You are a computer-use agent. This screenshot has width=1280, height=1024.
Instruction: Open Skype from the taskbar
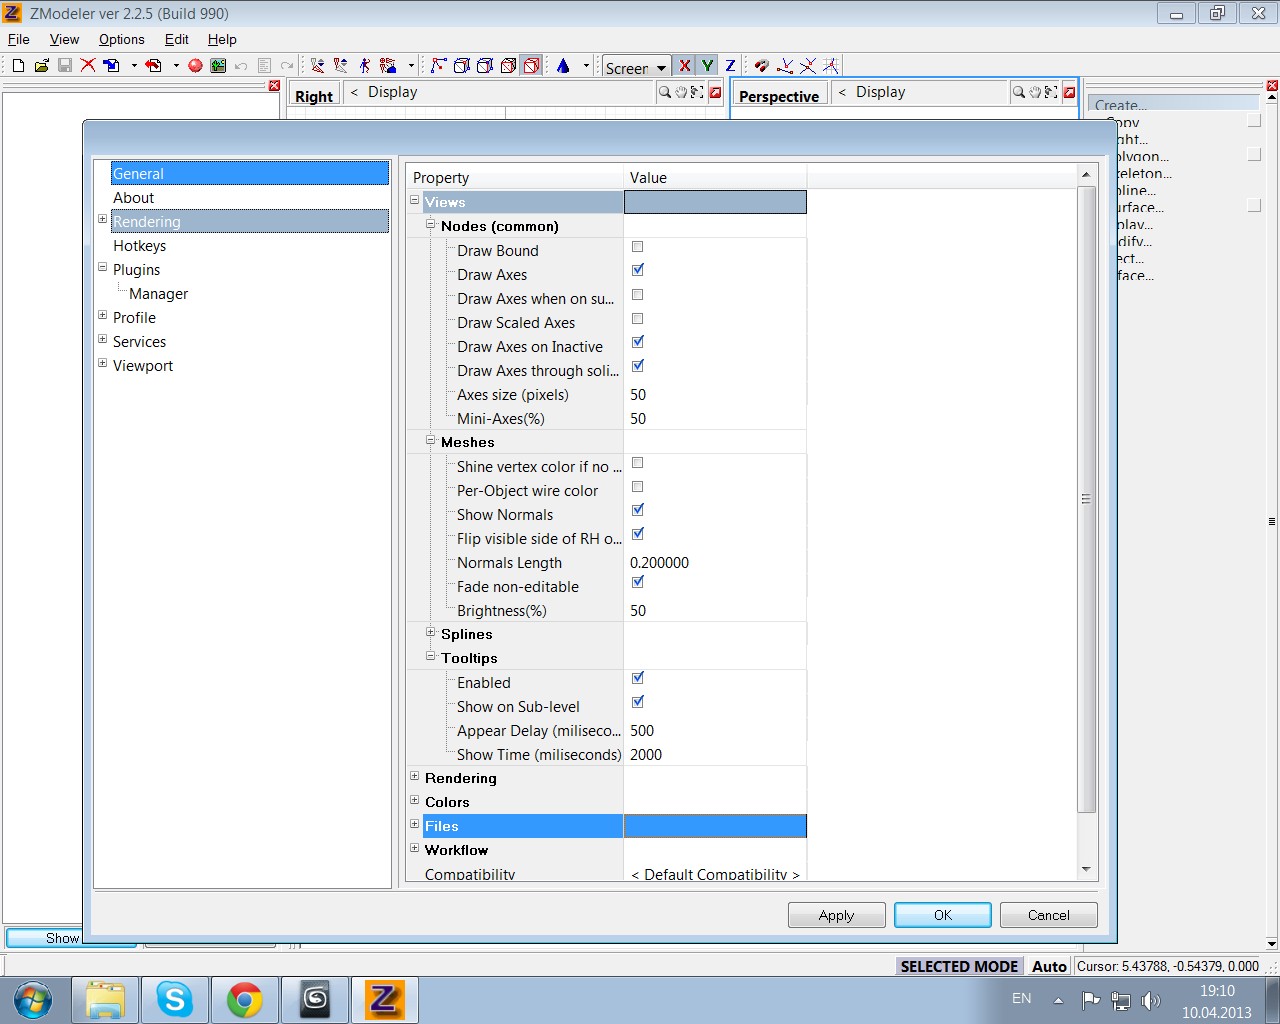click(x=174, y=999)
